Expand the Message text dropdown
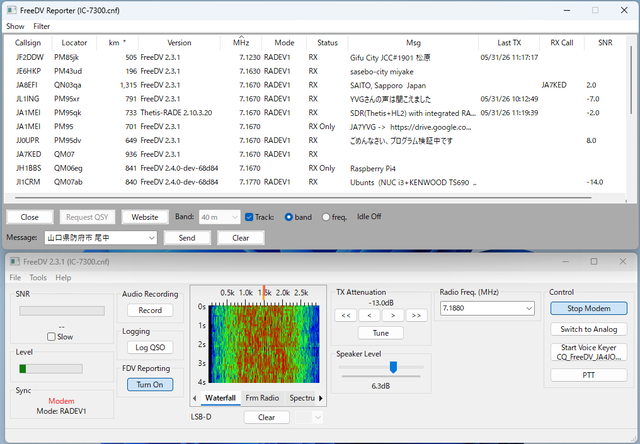Screen dimensions: 640x444 tap(151, 238)
